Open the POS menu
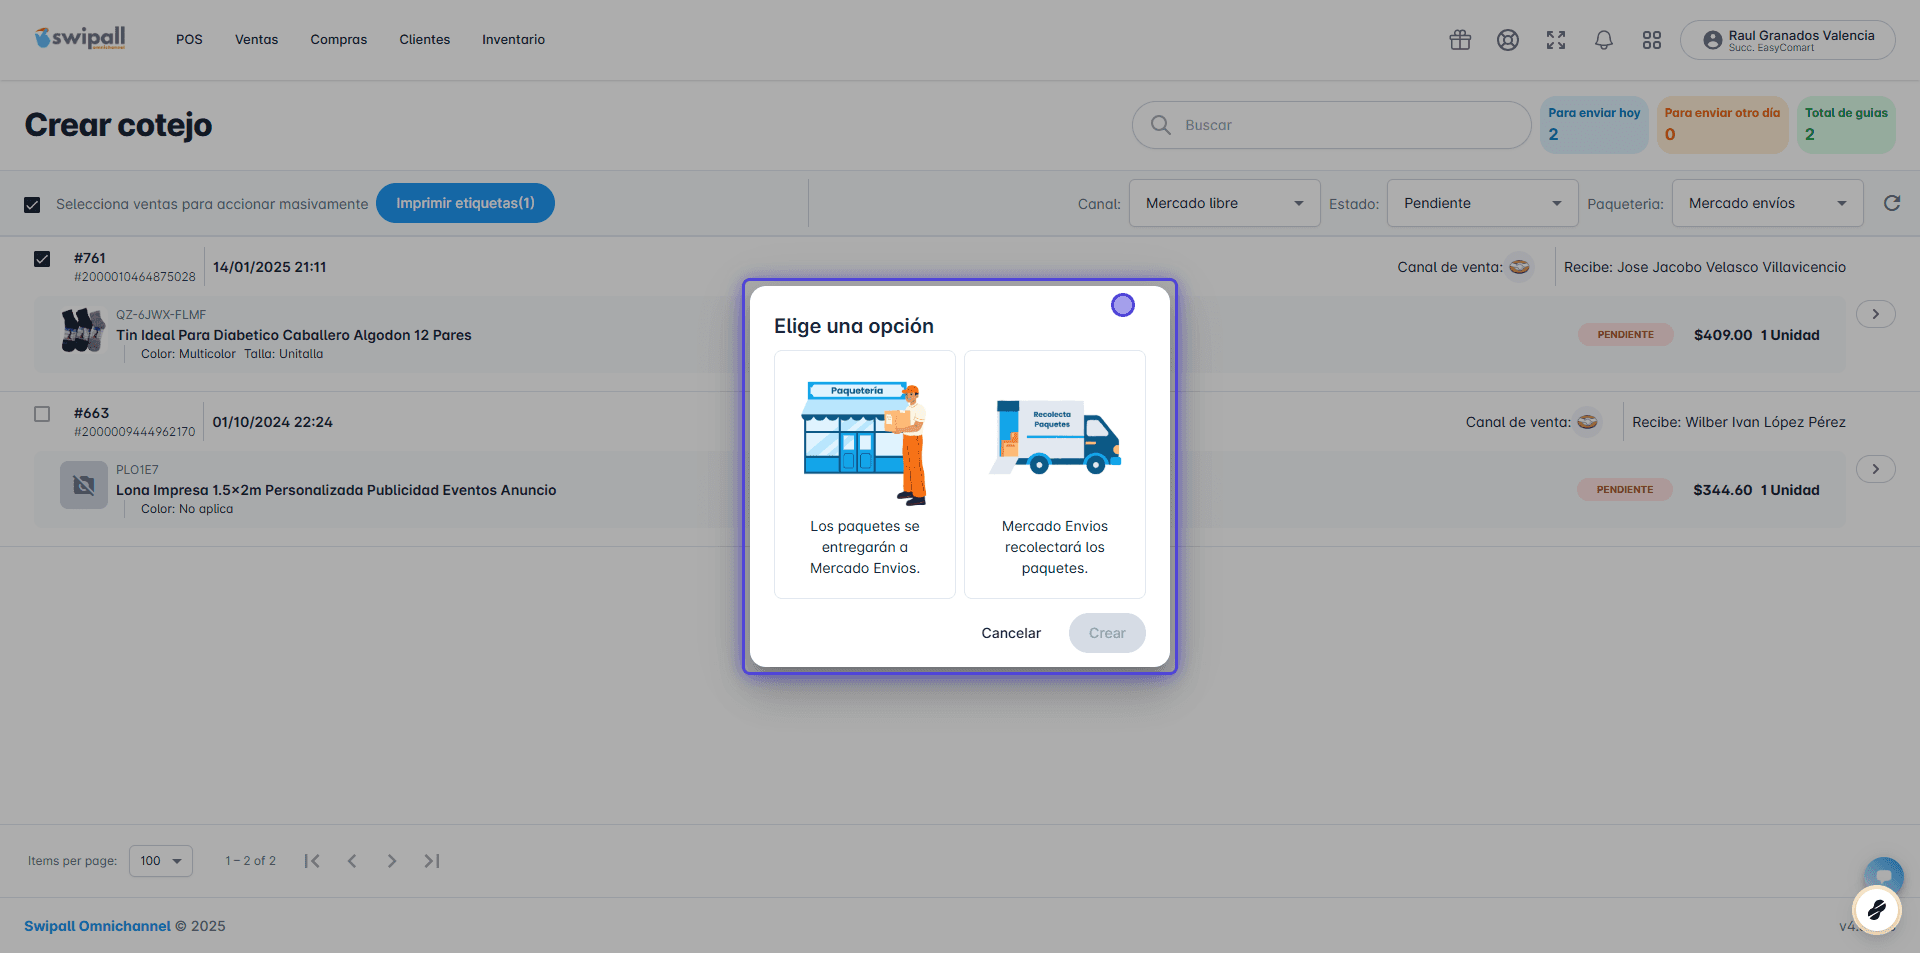1920x953 pixels. point(189,40)
